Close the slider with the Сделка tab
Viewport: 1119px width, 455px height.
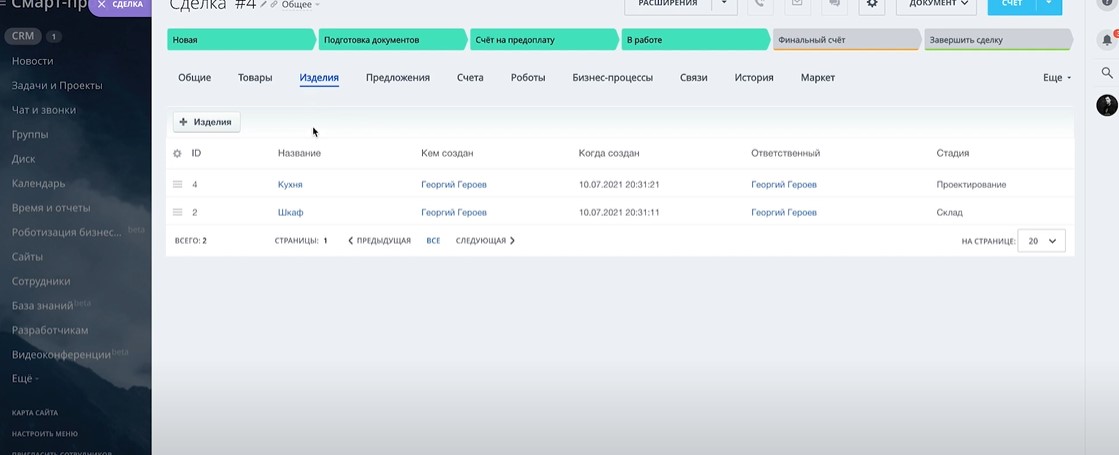[101, 4]
